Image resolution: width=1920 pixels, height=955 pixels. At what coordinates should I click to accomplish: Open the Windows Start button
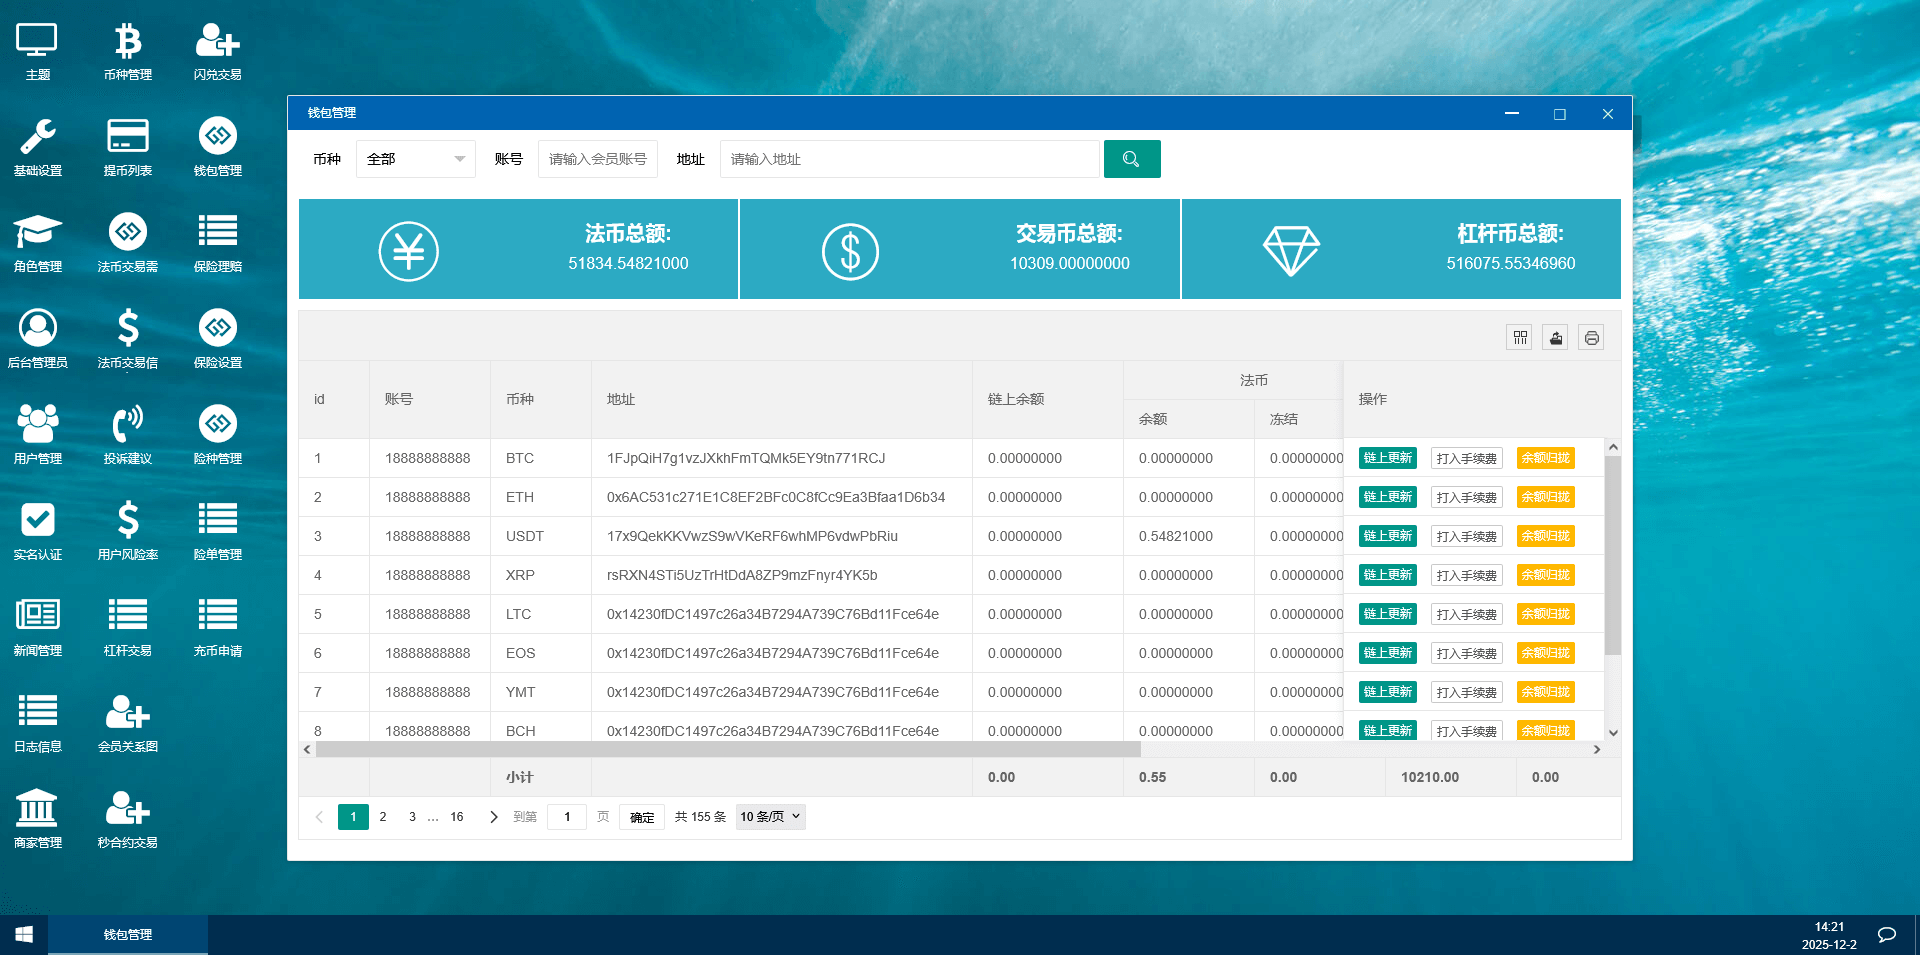(24, 935)
